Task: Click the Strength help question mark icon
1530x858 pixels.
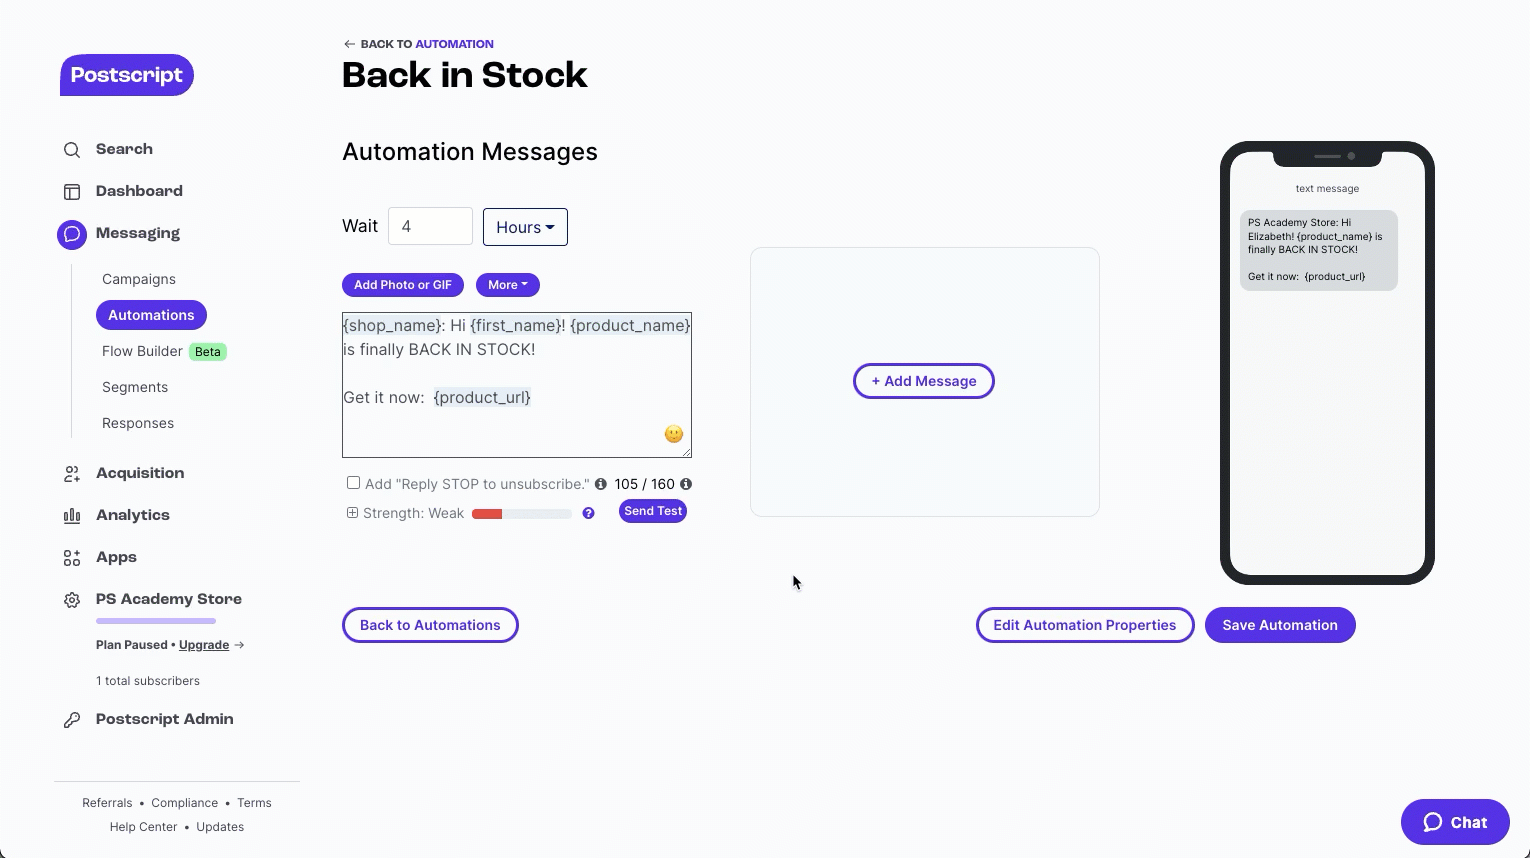Action: pyautogui.click(x=589, y=513)
